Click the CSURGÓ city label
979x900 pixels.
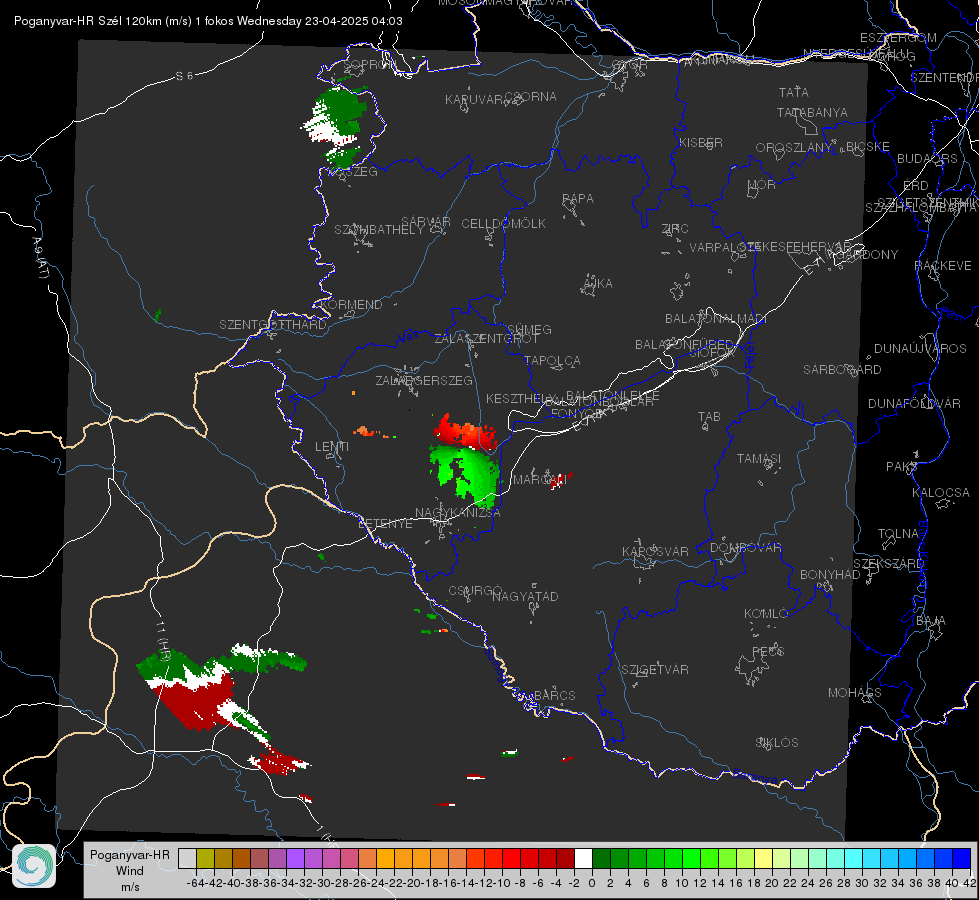pyautogui.click(x=475, y=591)
